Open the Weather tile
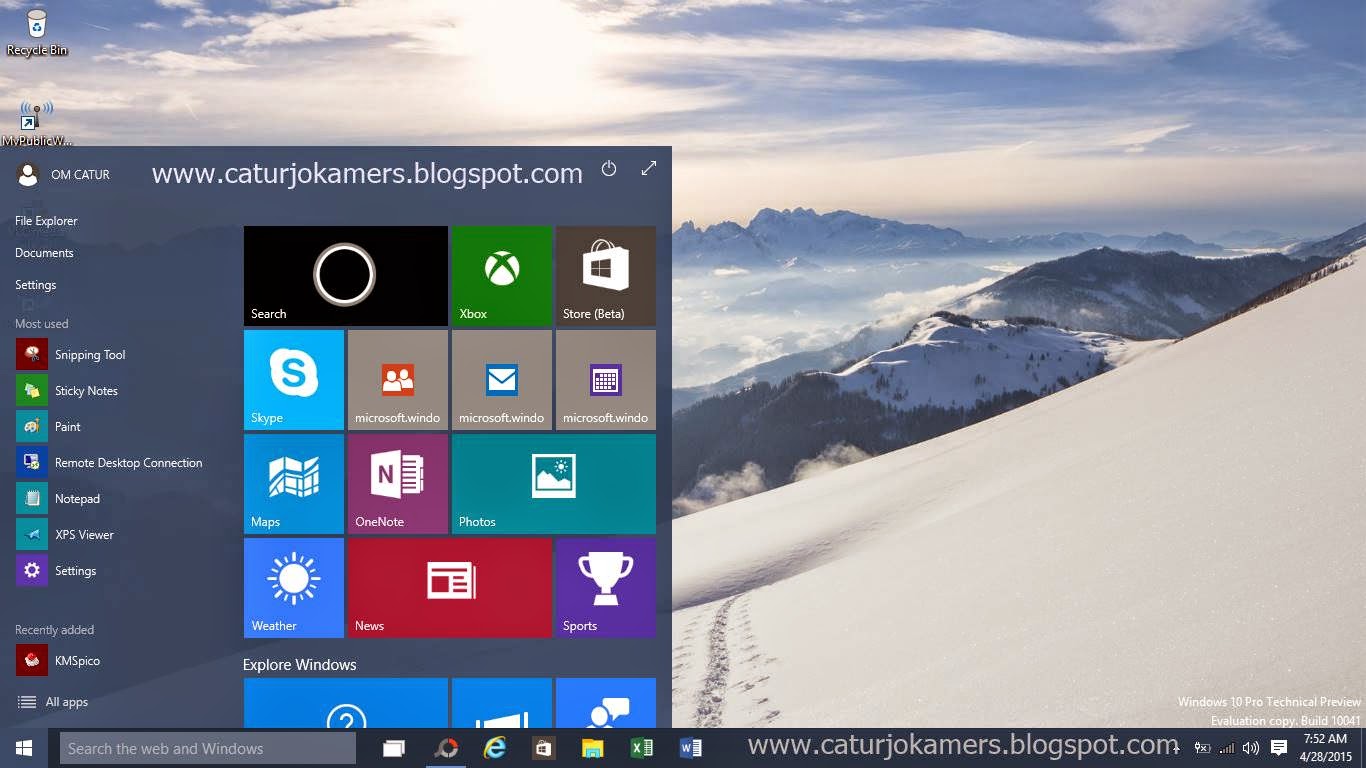1366x768 pixels. (293, 588)
